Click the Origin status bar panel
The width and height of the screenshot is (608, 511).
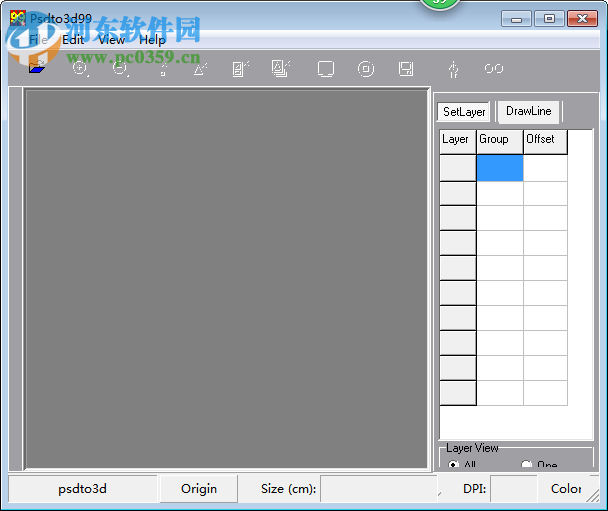pos(199,489)
